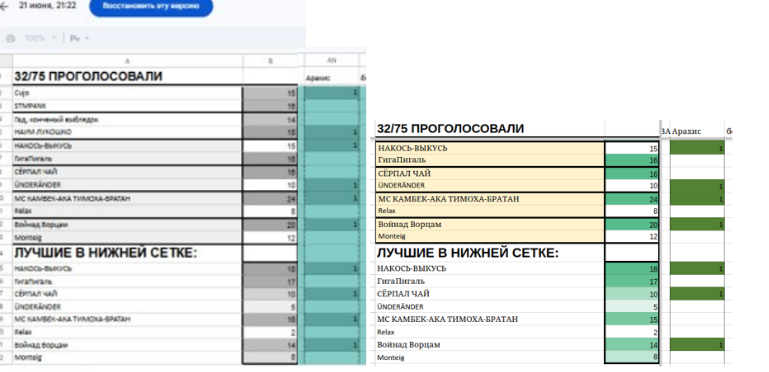Click grey value 17 in version-history sheet
Image resolution: width=769 pixels, height=372 pixels.
270,281
